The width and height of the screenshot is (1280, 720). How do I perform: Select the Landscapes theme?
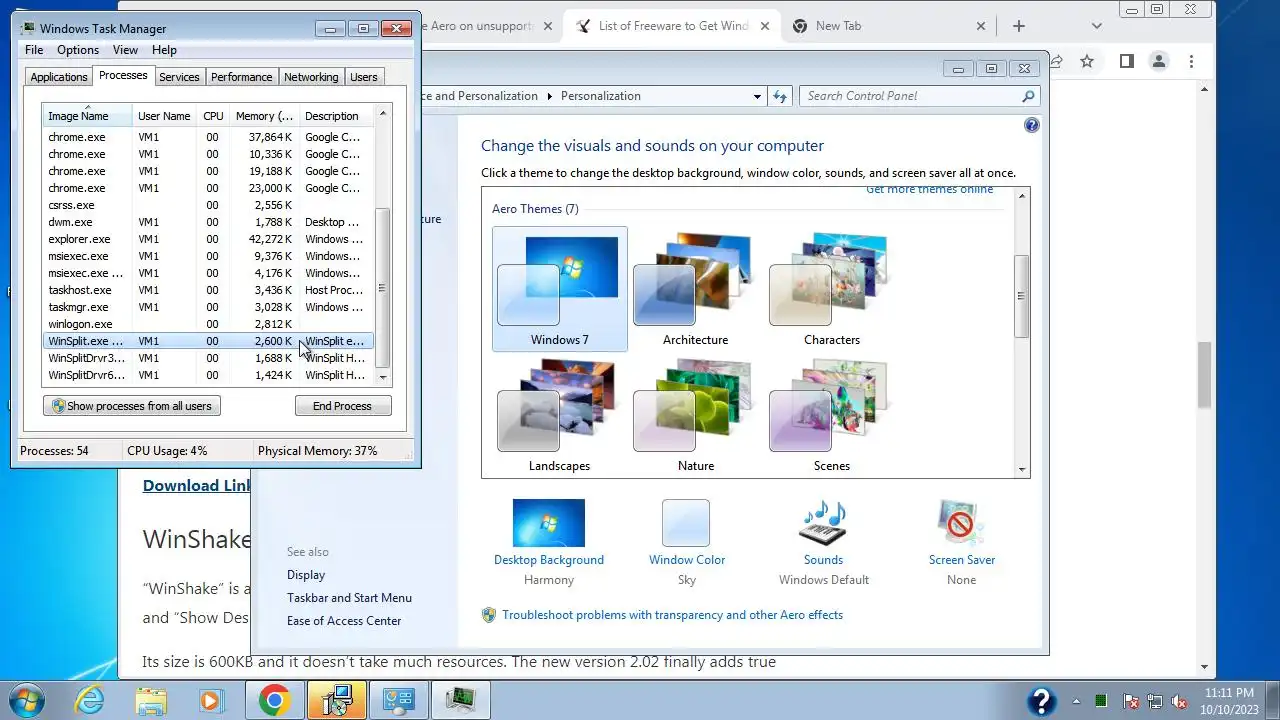(x=560, y=416)
